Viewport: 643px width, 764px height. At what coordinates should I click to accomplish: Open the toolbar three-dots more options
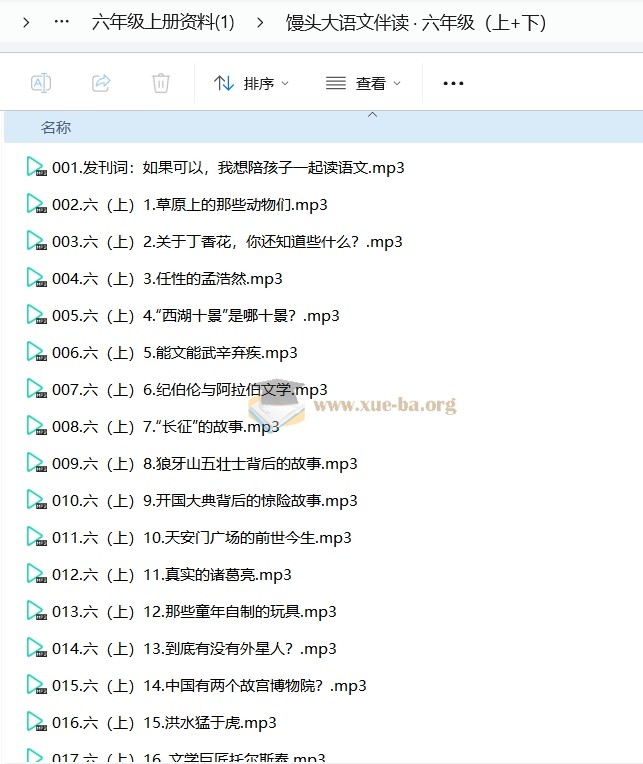click(453, 83)
